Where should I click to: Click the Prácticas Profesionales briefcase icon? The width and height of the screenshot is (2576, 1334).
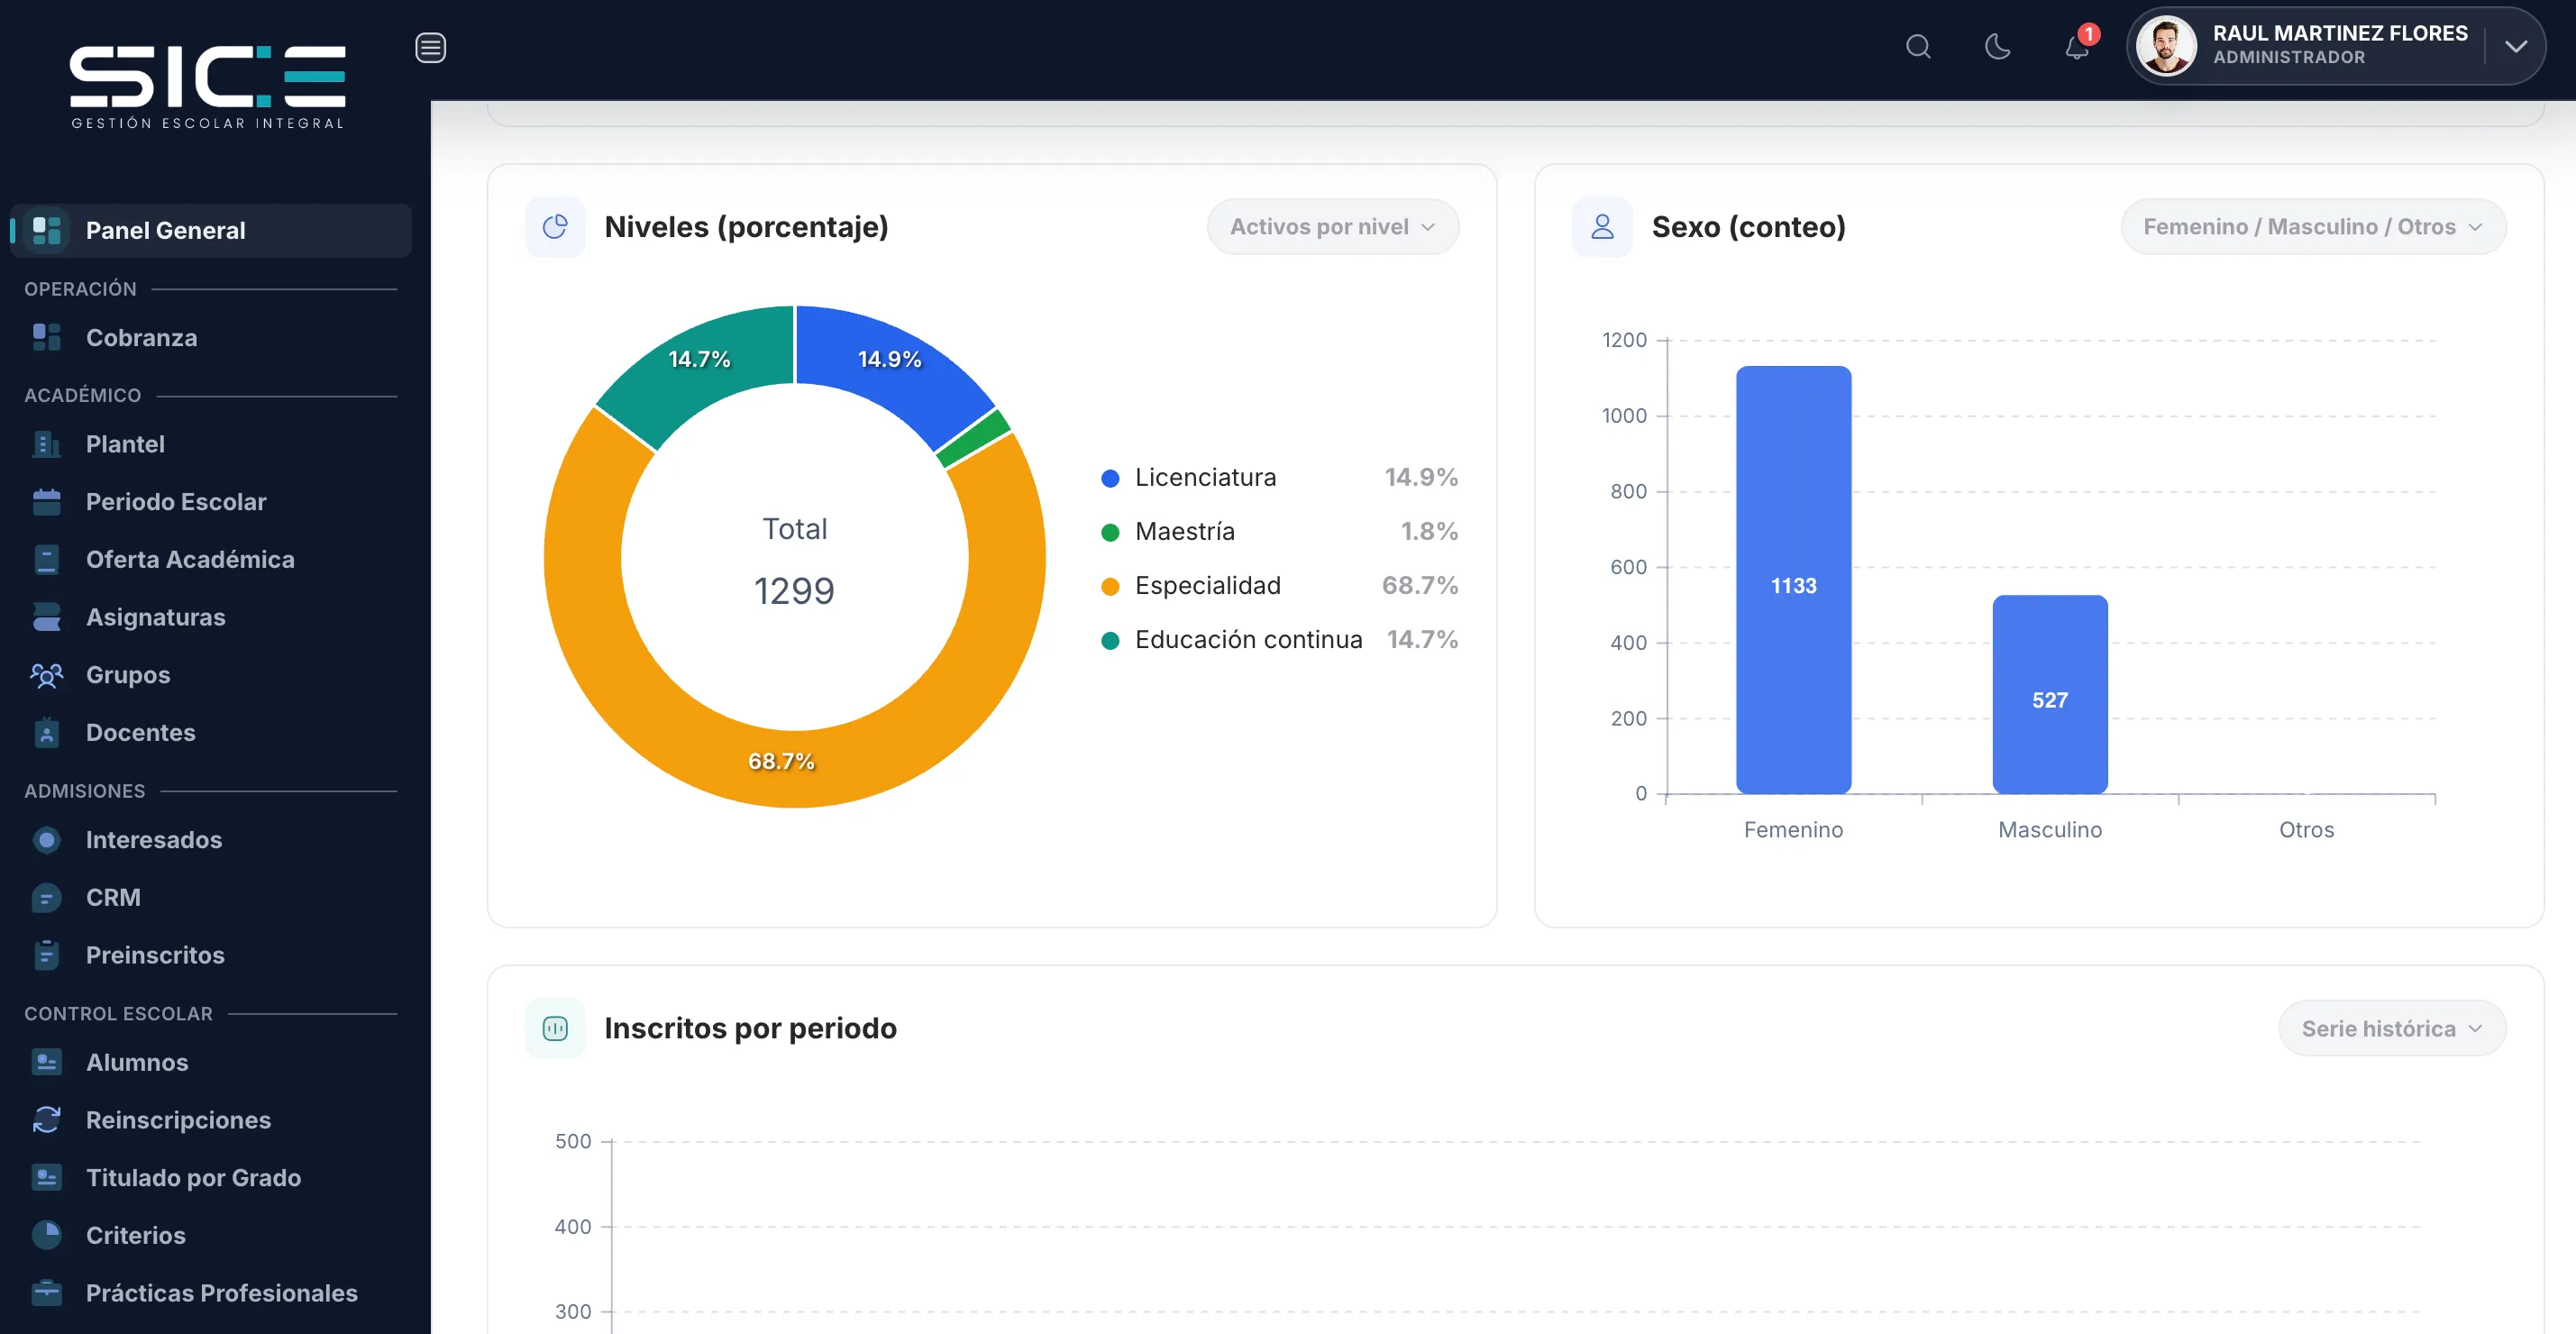pyautogui.click(x=46, y=1293)
